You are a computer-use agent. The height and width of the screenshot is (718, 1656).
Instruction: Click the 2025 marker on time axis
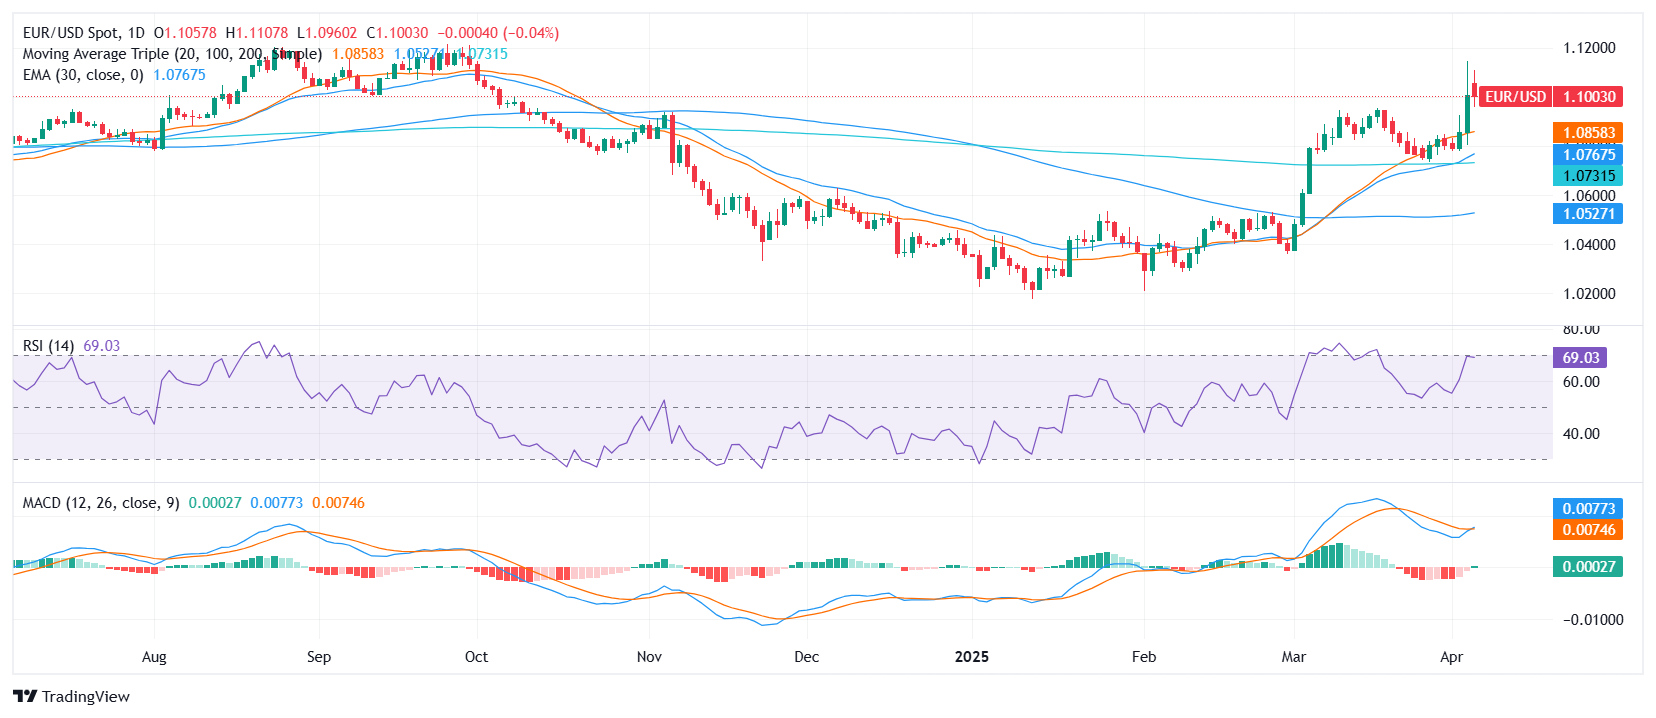971,657
